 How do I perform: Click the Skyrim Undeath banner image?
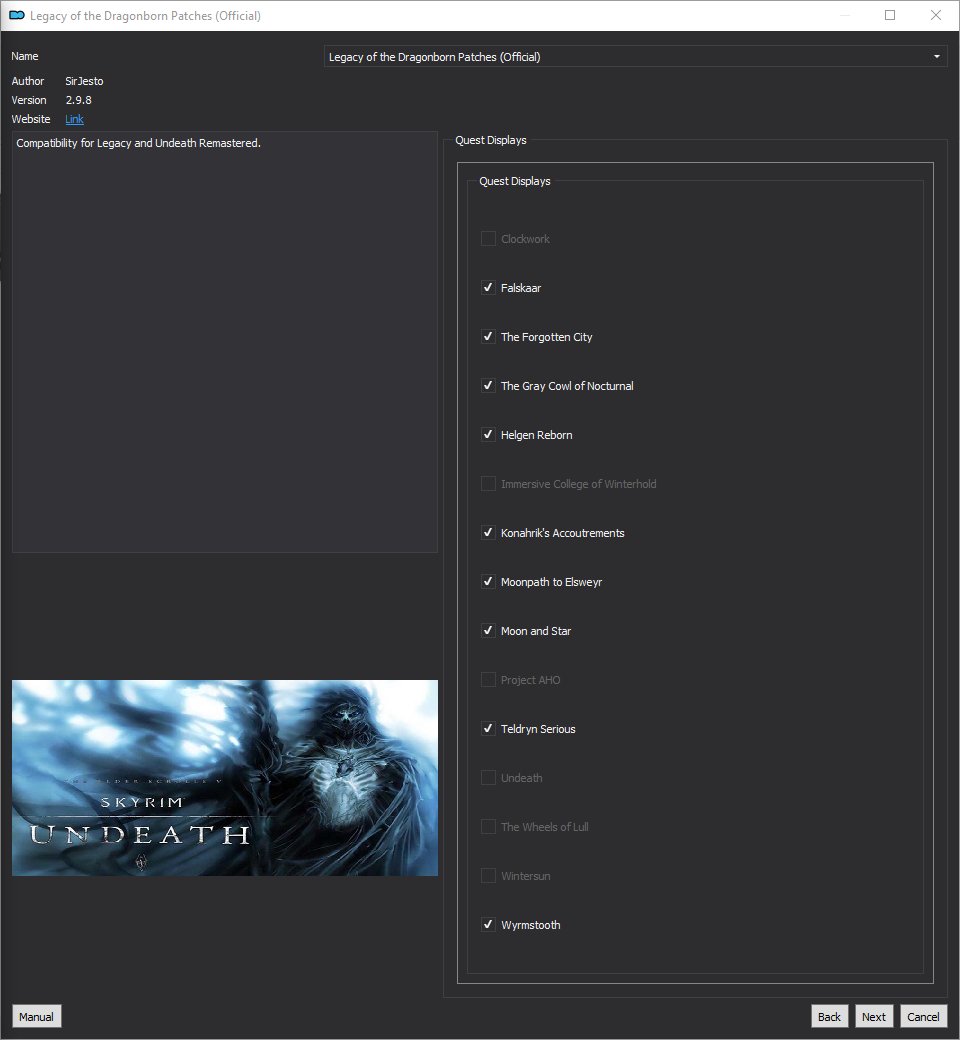[x=225, y=778]
